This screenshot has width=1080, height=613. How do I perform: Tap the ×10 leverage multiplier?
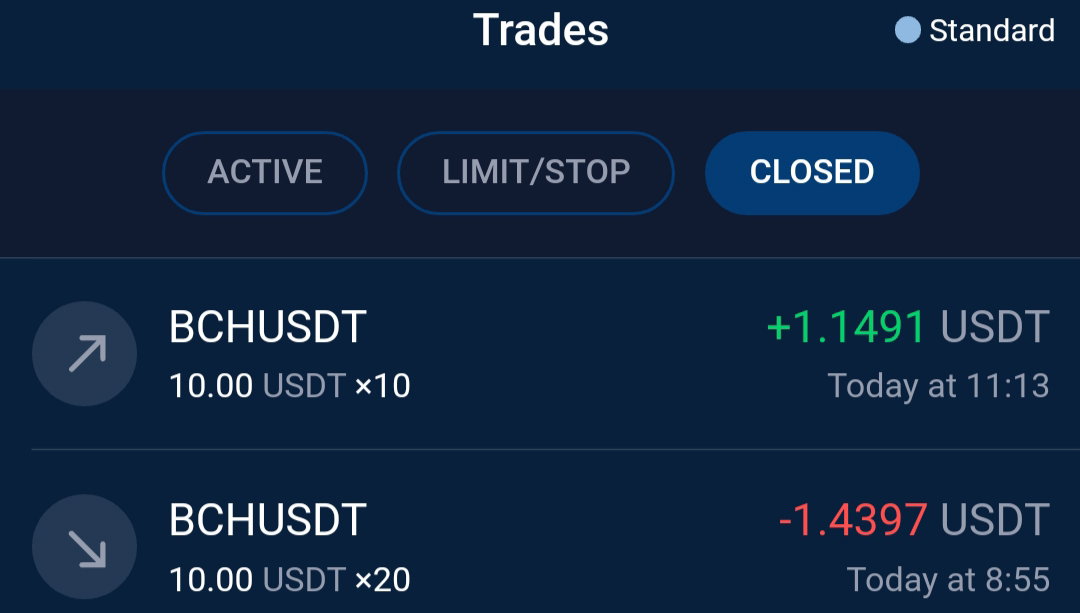pos(382,386)
